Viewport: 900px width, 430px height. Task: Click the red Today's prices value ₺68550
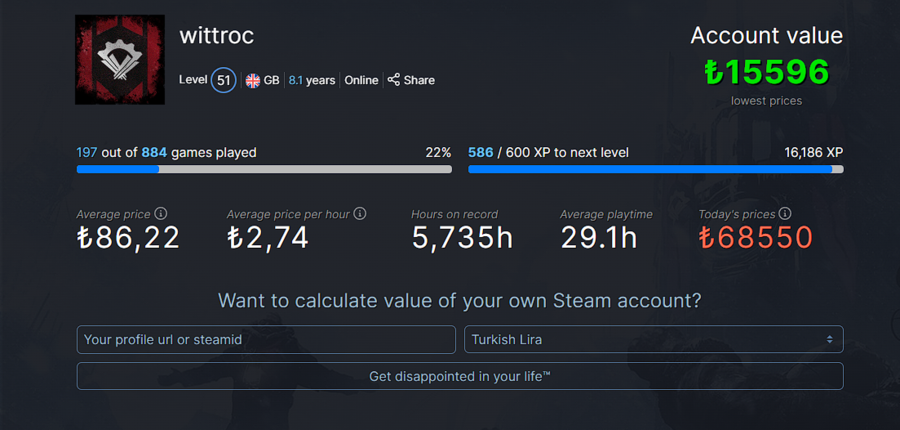pos(756,238)
